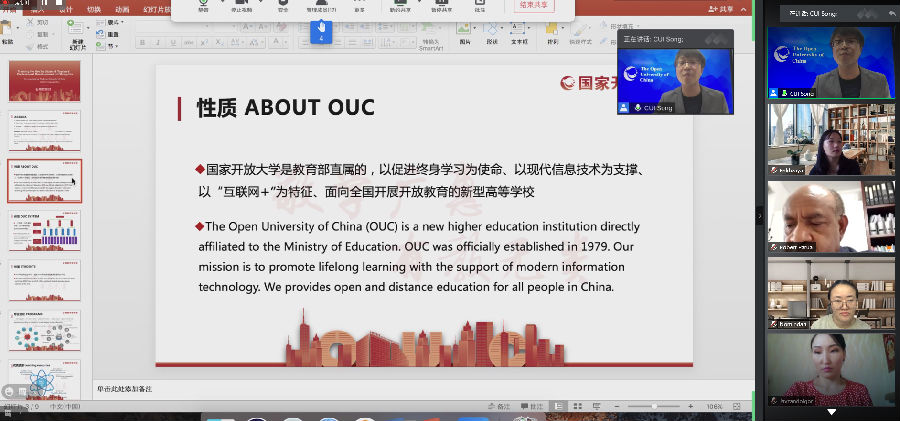The height and width of the screenshot is (421, 900).
Task: Click the 排列 arrange icon
Action: point(552,28)
